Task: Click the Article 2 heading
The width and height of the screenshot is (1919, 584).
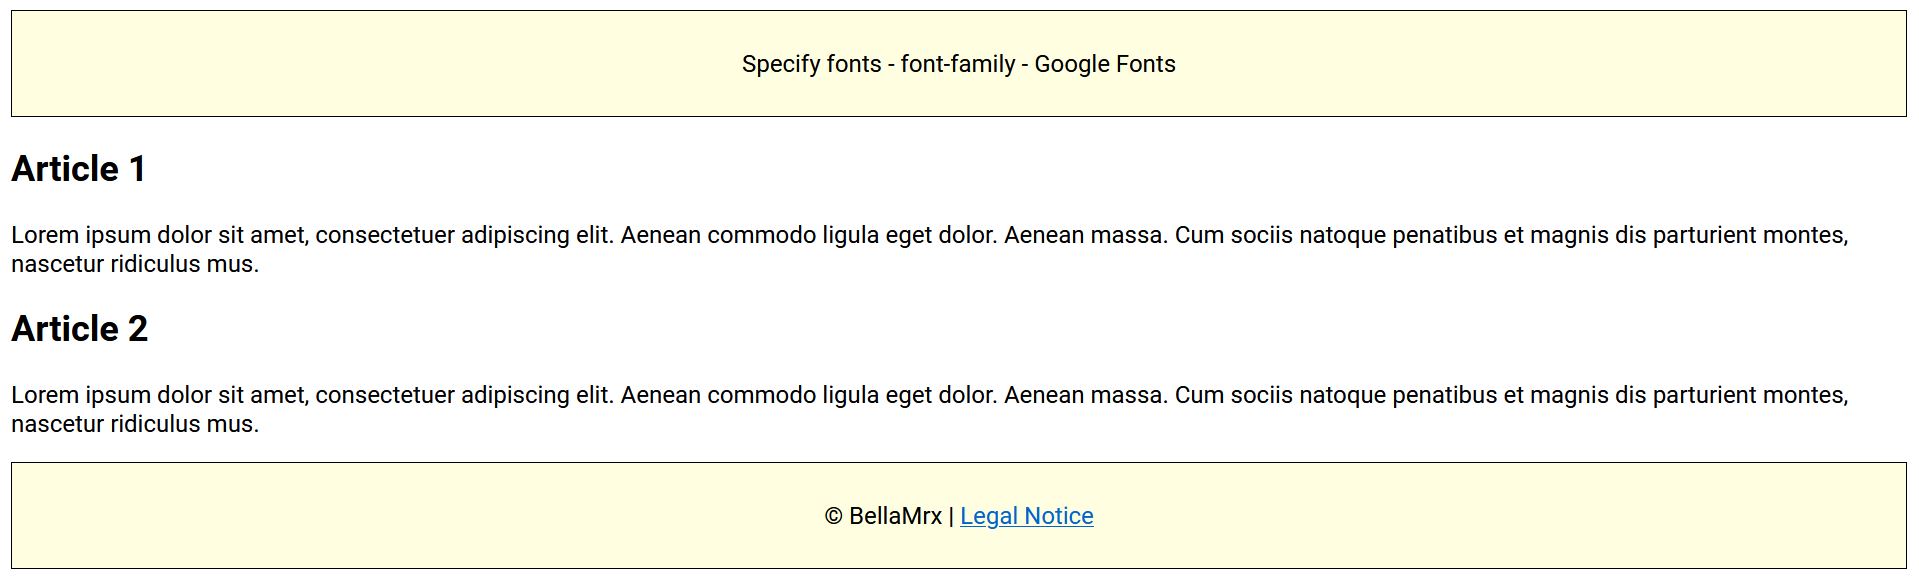Action: point(80,329)
